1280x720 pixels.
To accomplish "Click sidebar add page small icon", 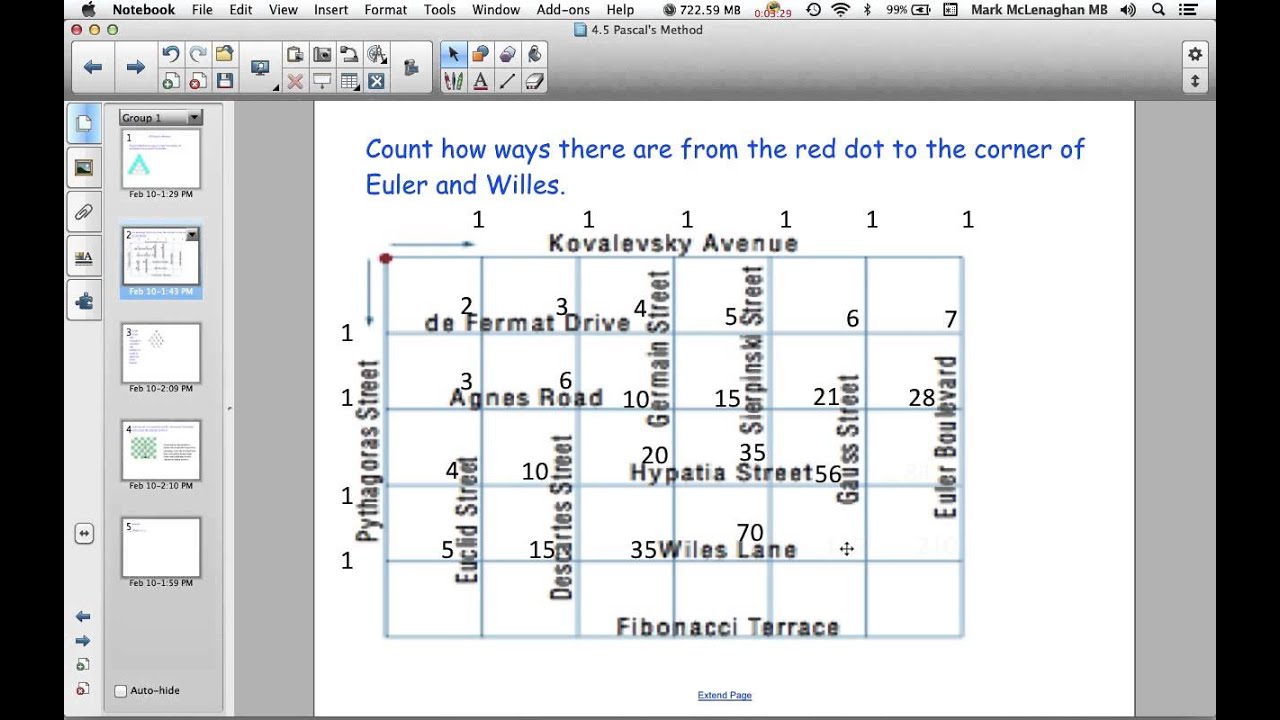I will 83,665.
